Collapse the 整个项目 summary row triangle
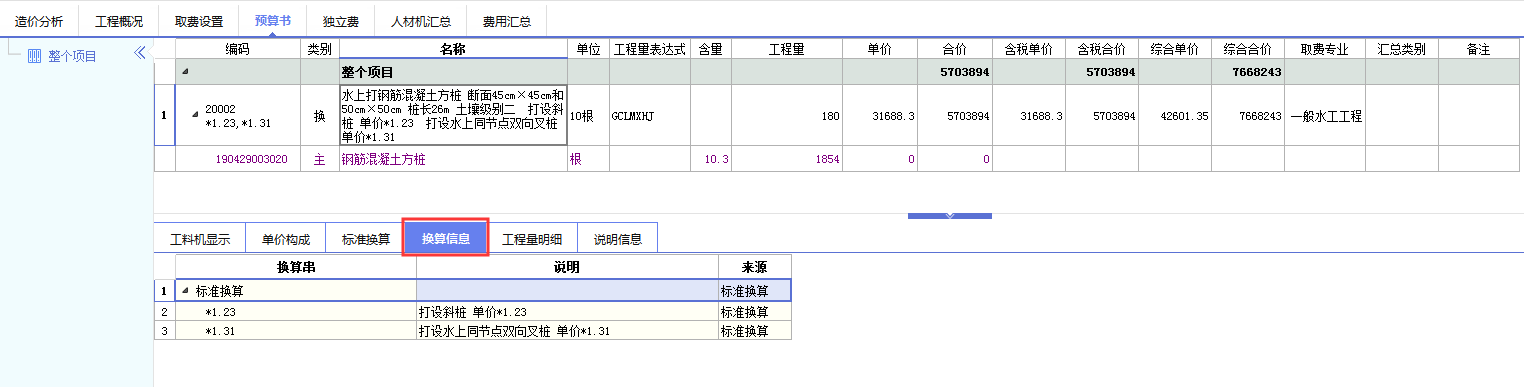 [x=185, y=73]
